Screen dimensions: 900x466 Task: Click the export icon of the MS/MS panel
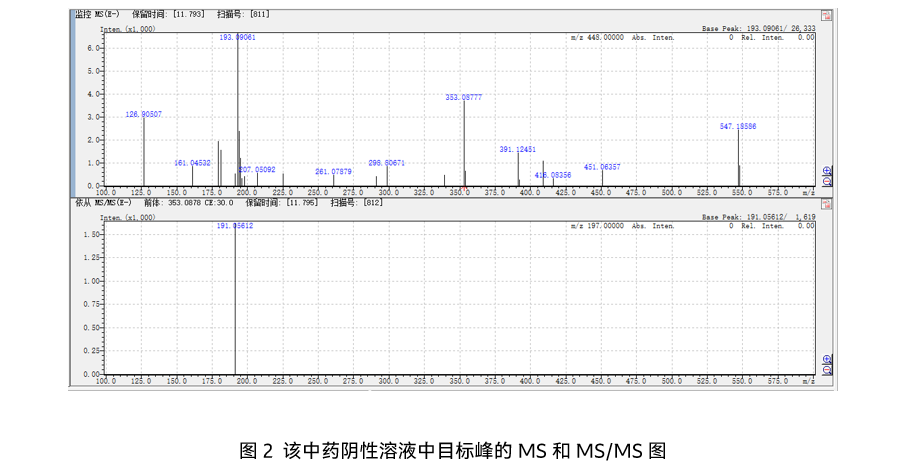pos(827,204)
